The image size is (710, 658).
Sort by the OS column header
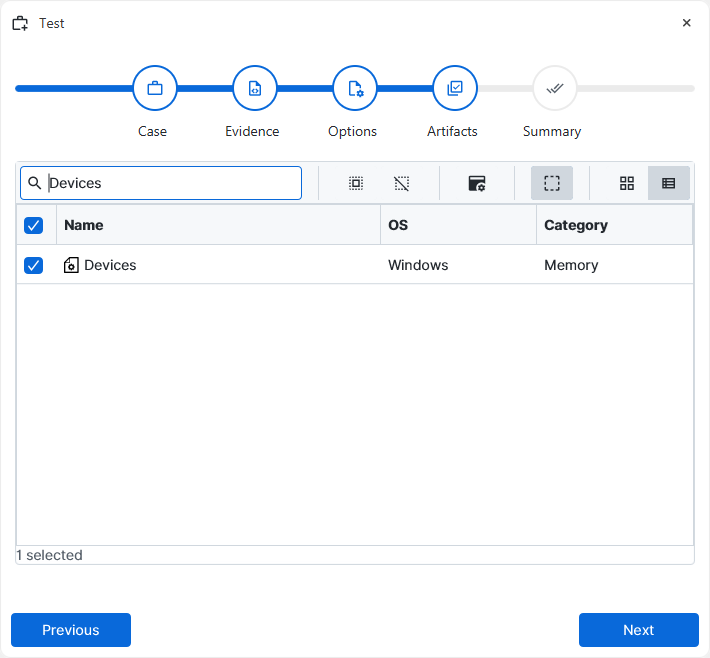(398, 225)
